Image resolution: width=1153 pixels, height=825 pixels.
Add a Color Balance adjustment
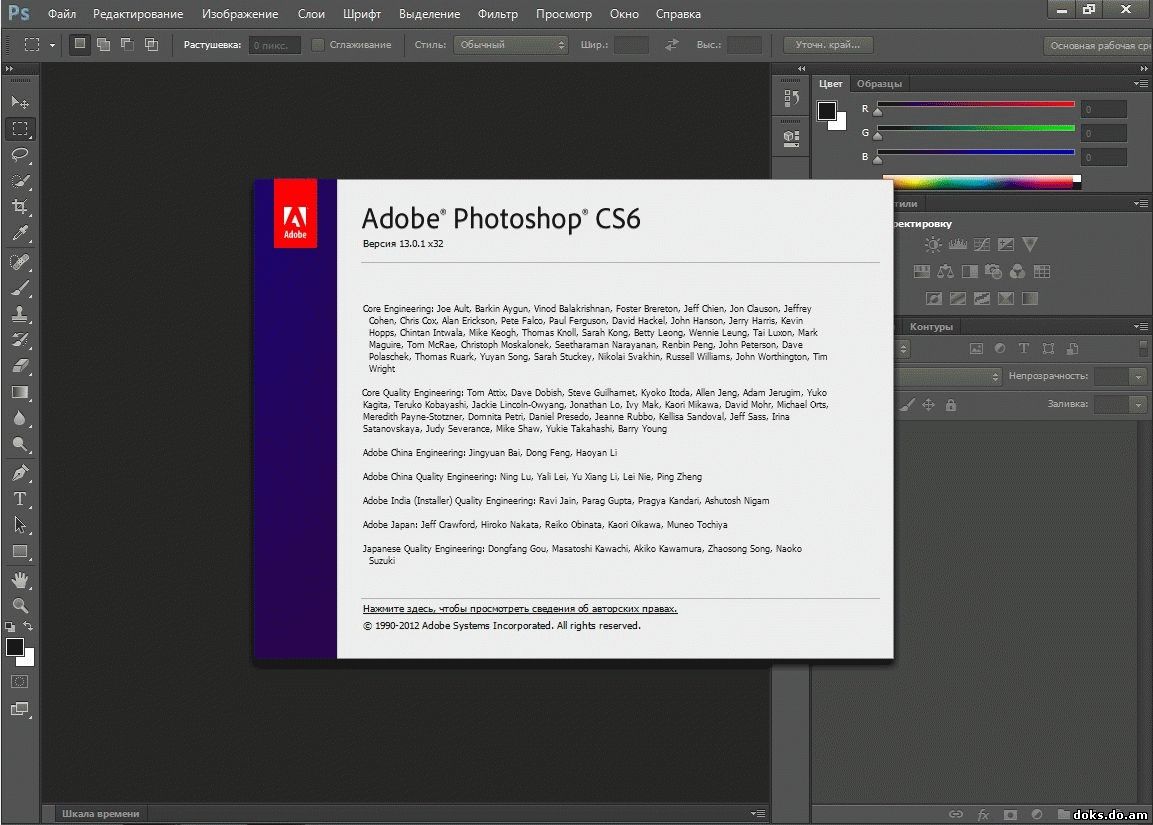946,272
